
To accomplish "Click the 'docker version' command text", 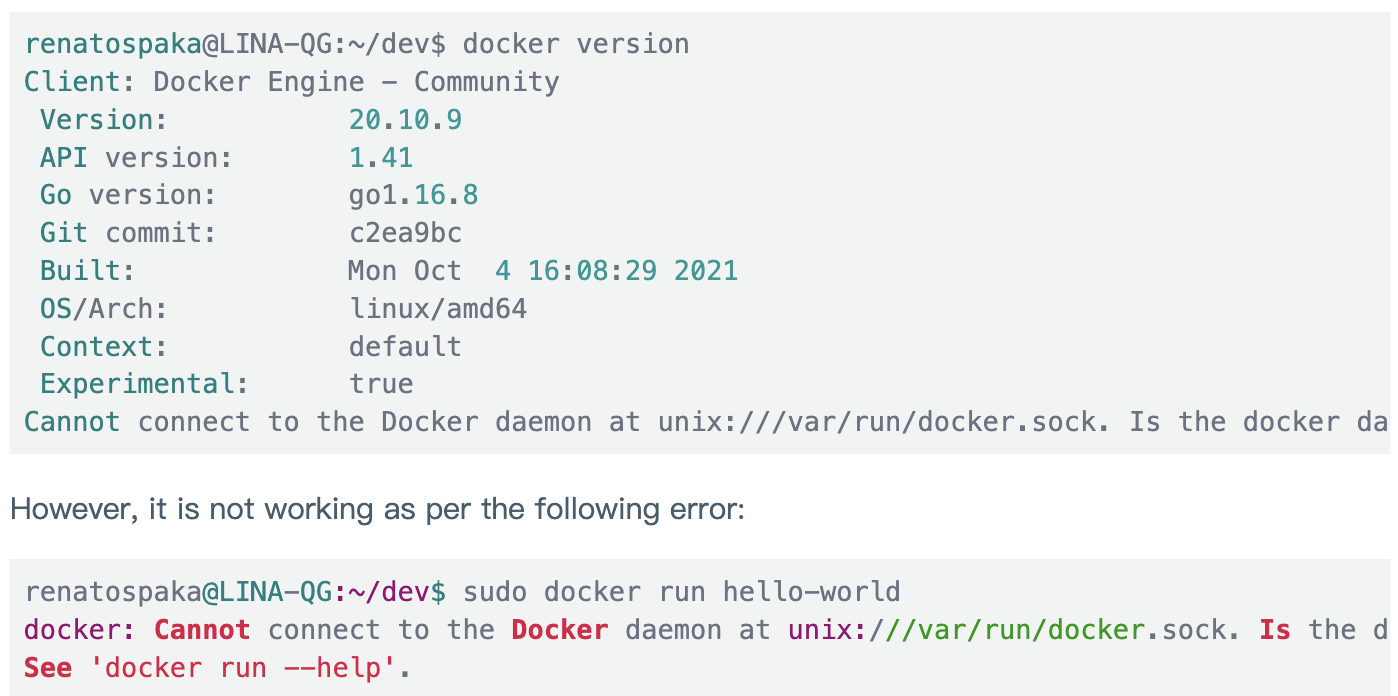I will 576,44.
